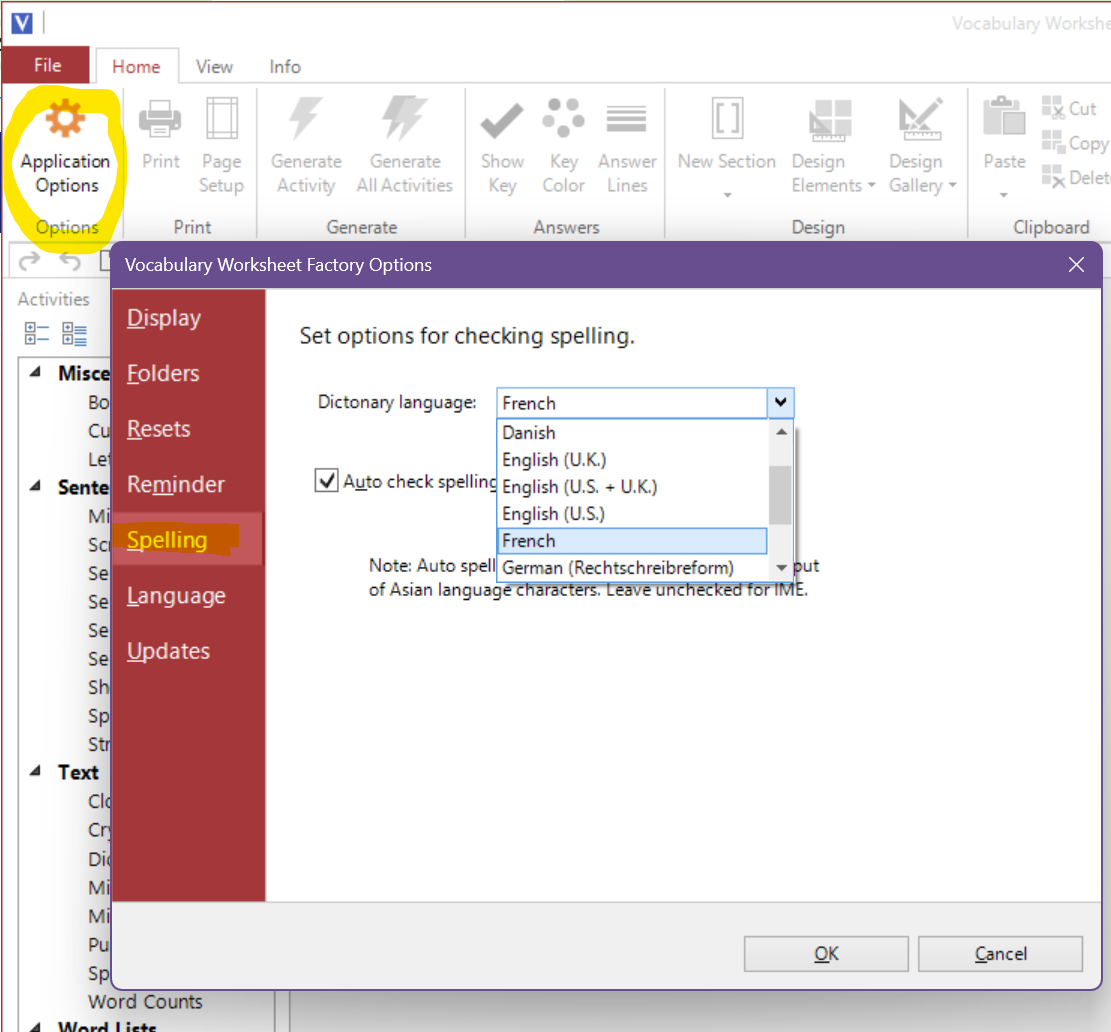Image resolution: width=1111 pixels, height=1032 pixels.
Task: Choose English (U.S. + U.K.) option
Action: point(632,487)
